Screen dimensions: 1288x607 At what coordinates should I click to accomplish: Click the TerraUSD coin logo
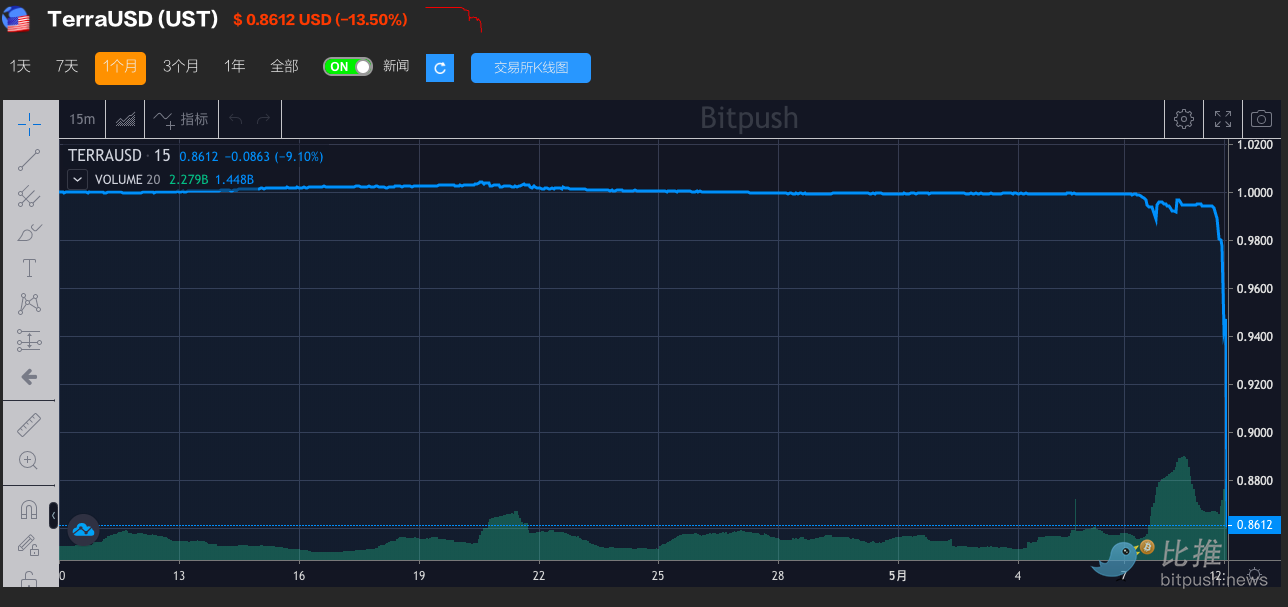(x=17, y=19)
